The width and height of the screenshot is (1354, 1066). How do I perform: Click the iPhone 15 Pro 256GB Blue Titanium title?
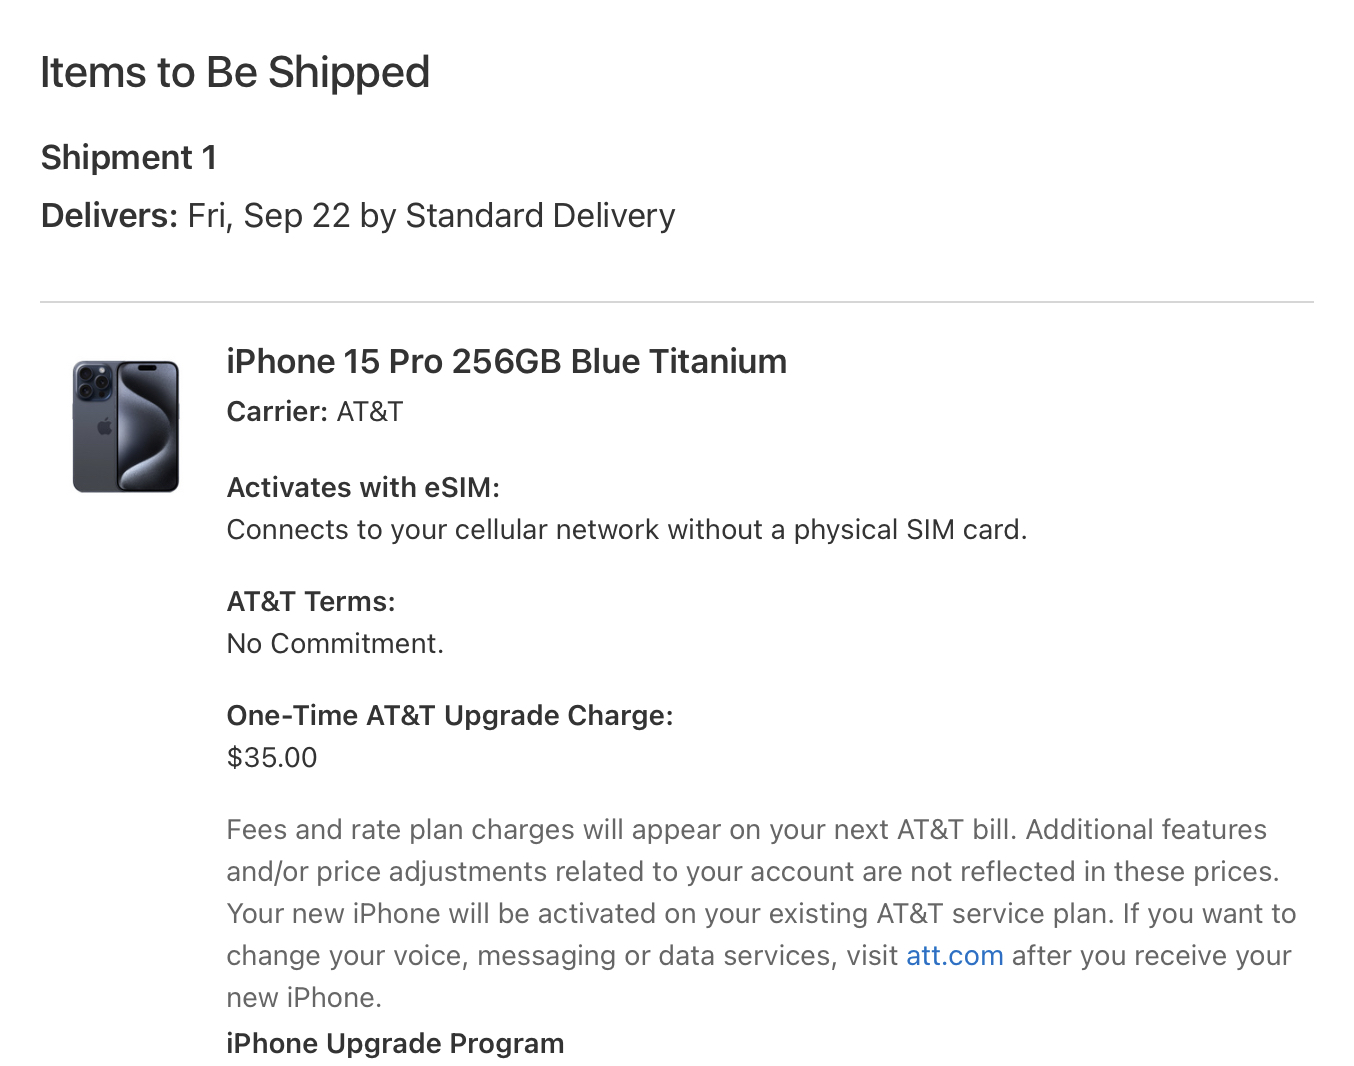pyautogui.click(x=507, y=362)
